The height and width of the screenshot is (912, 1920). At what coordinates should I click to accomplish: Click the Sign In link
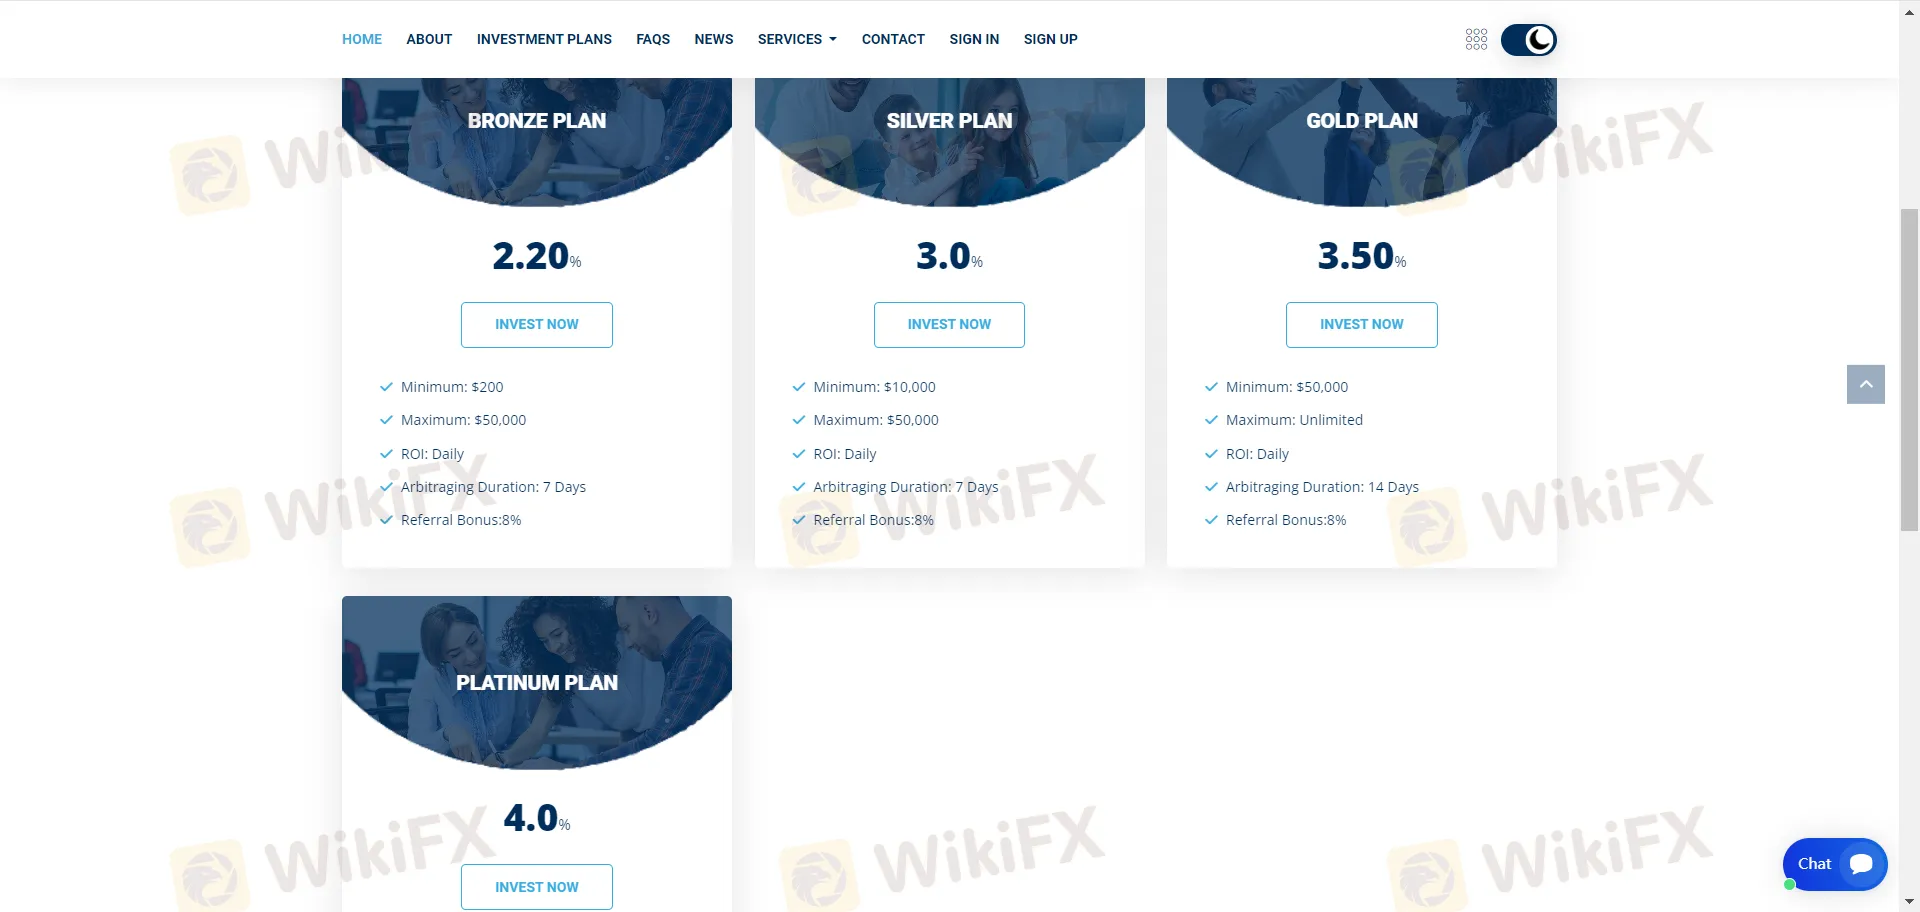tap(974, 39)
